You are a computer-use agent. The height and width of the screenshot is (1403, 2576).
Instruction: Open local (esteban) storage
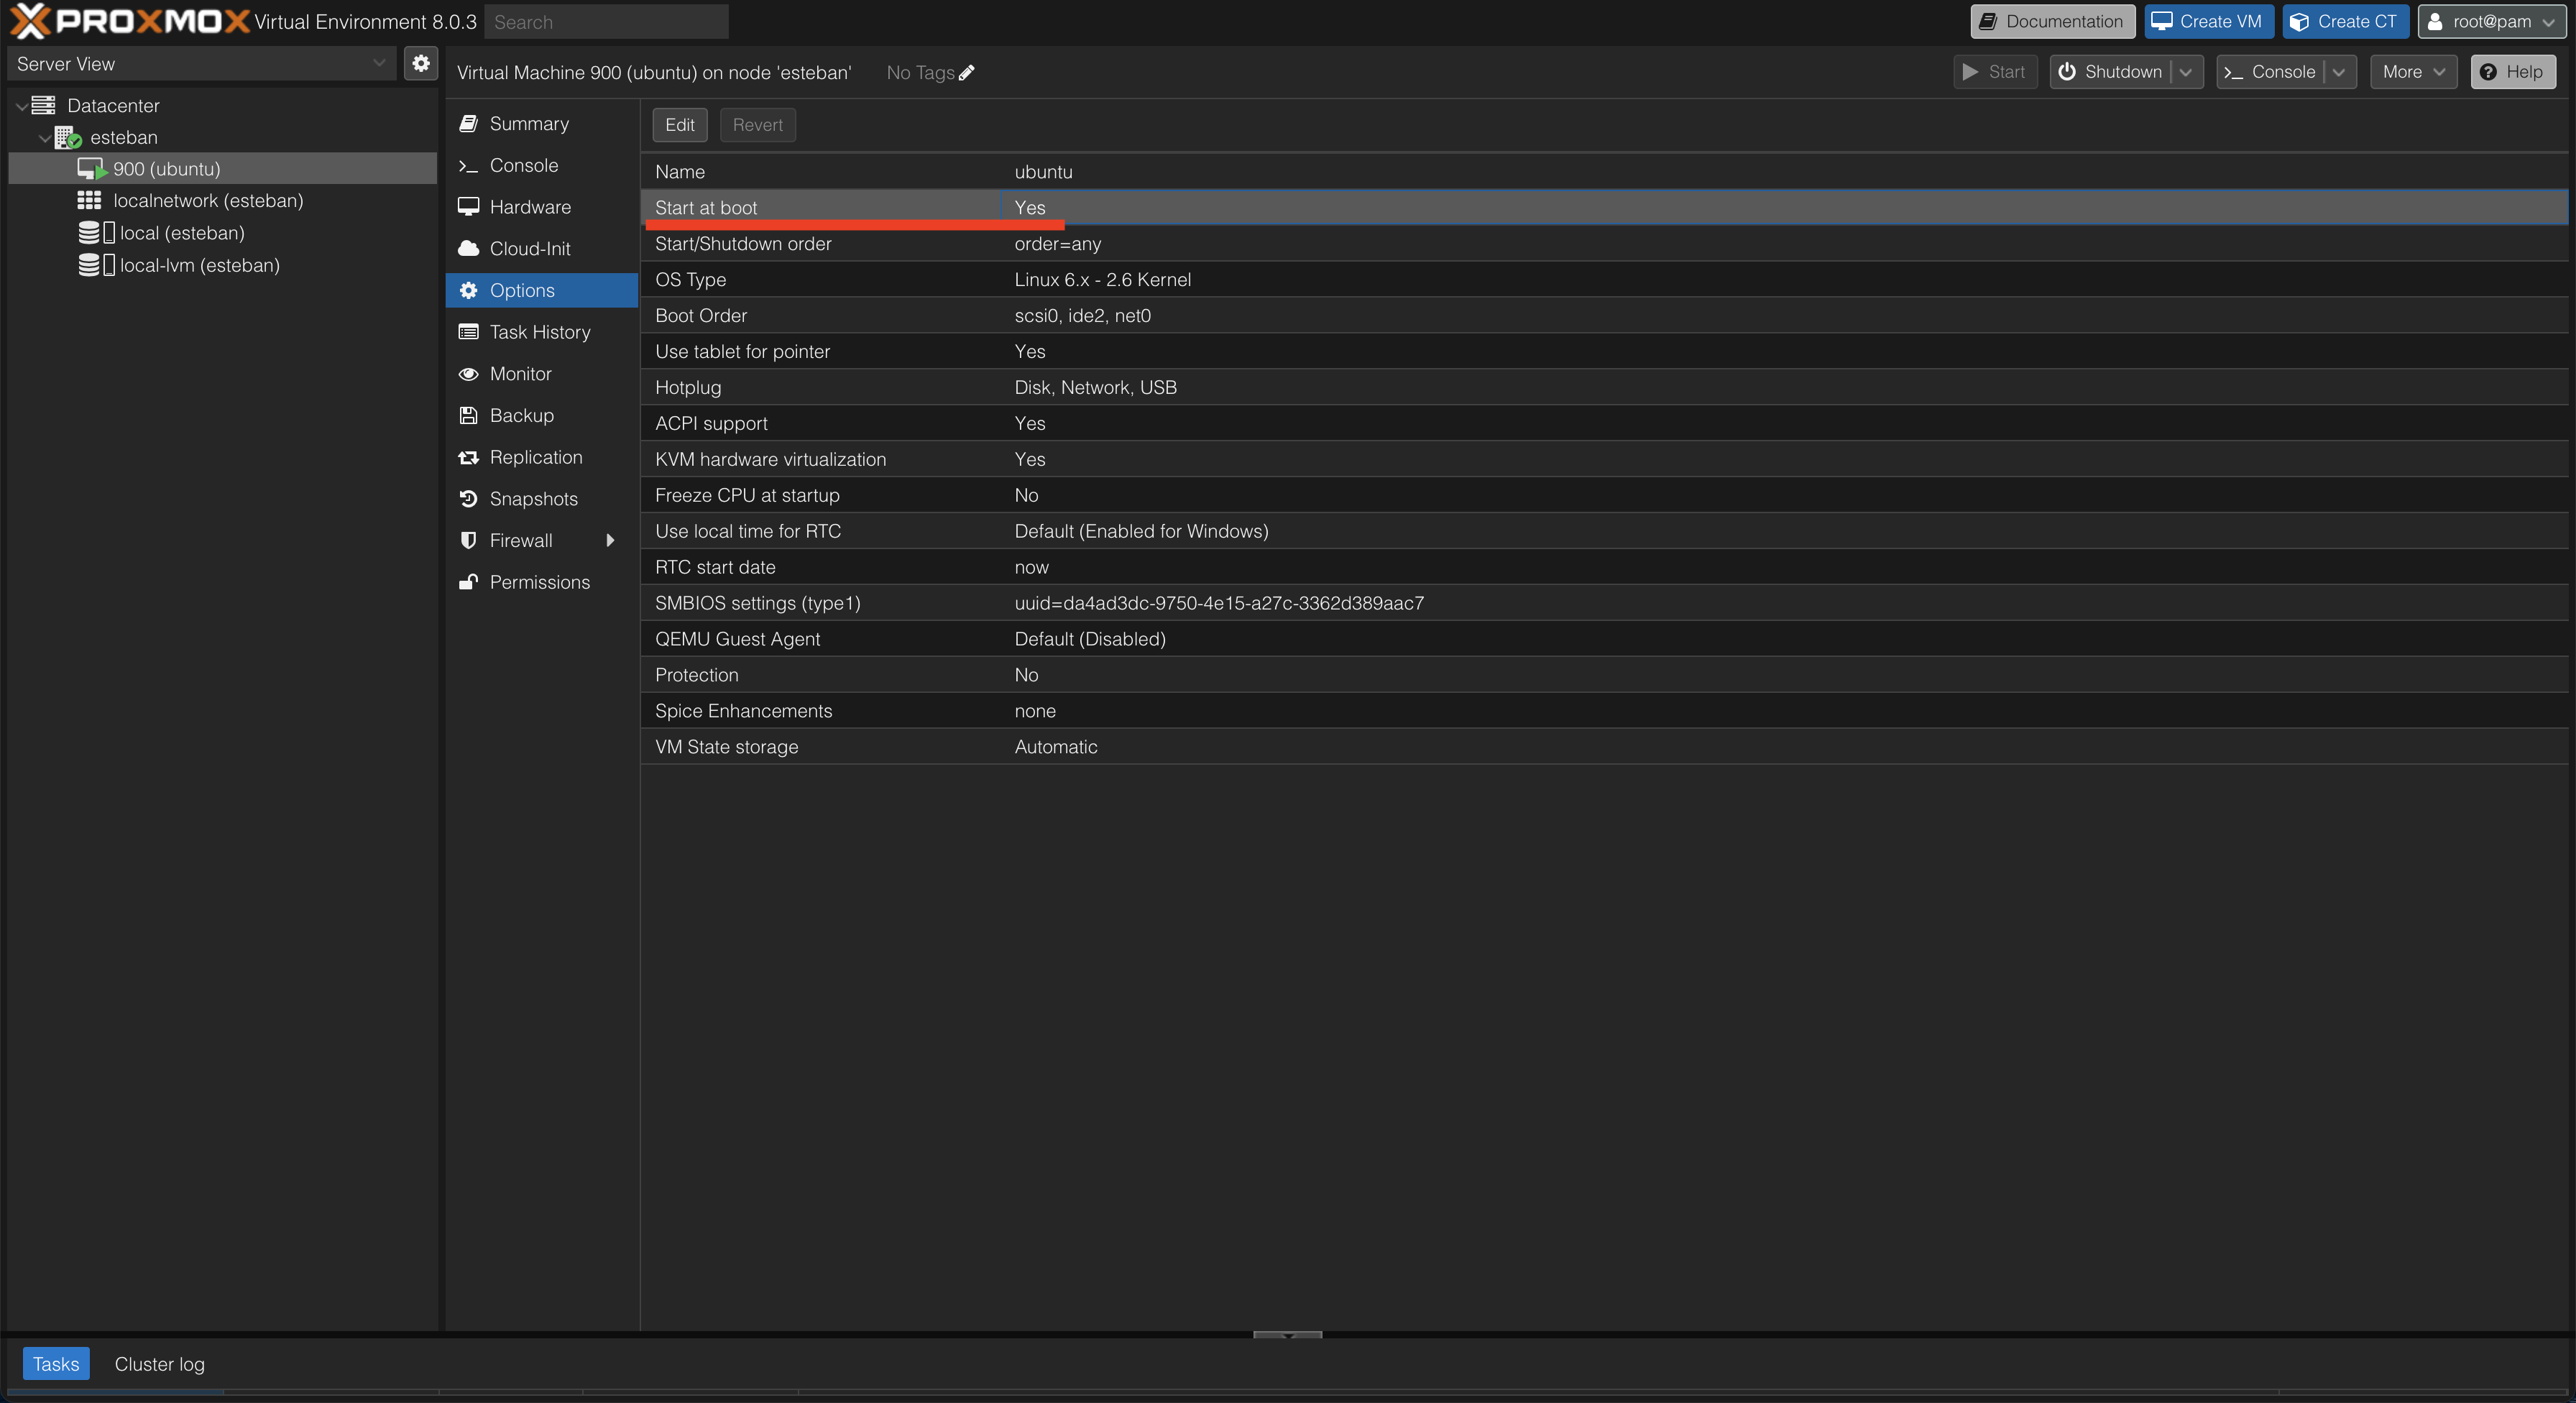coord(182,233)
